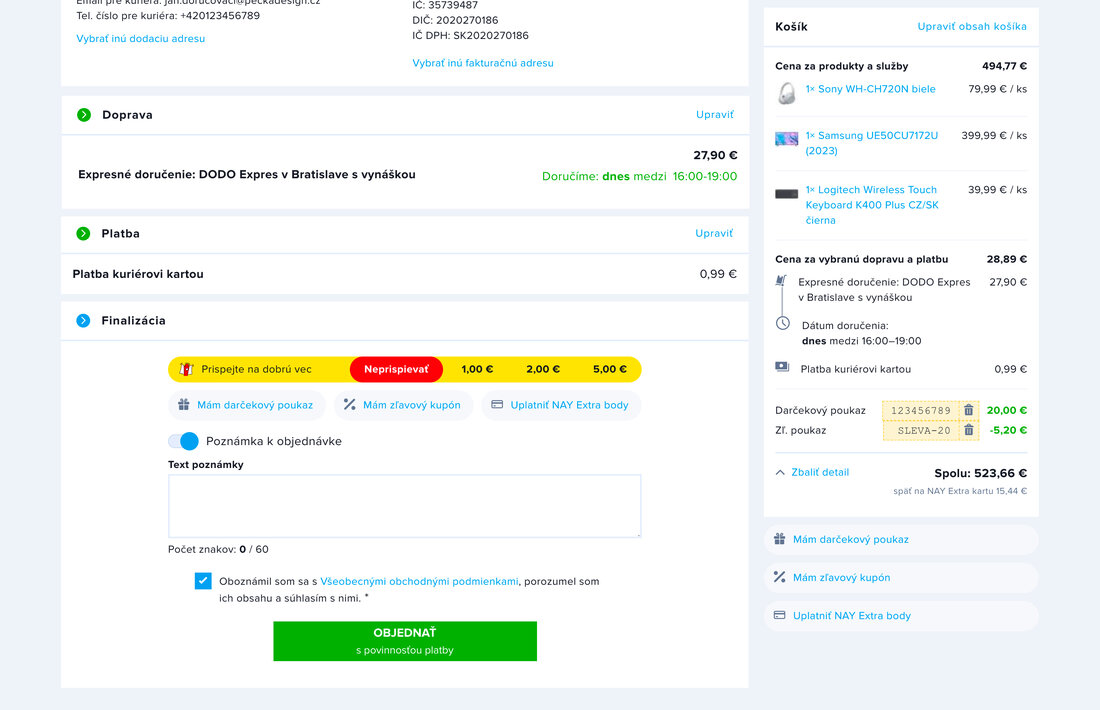Image resolution: width=1100 pixels, height=710 pixels.
Task: Choose the 2,00 € donation amount
Action: pyautogui.click(x=543, y=369)
